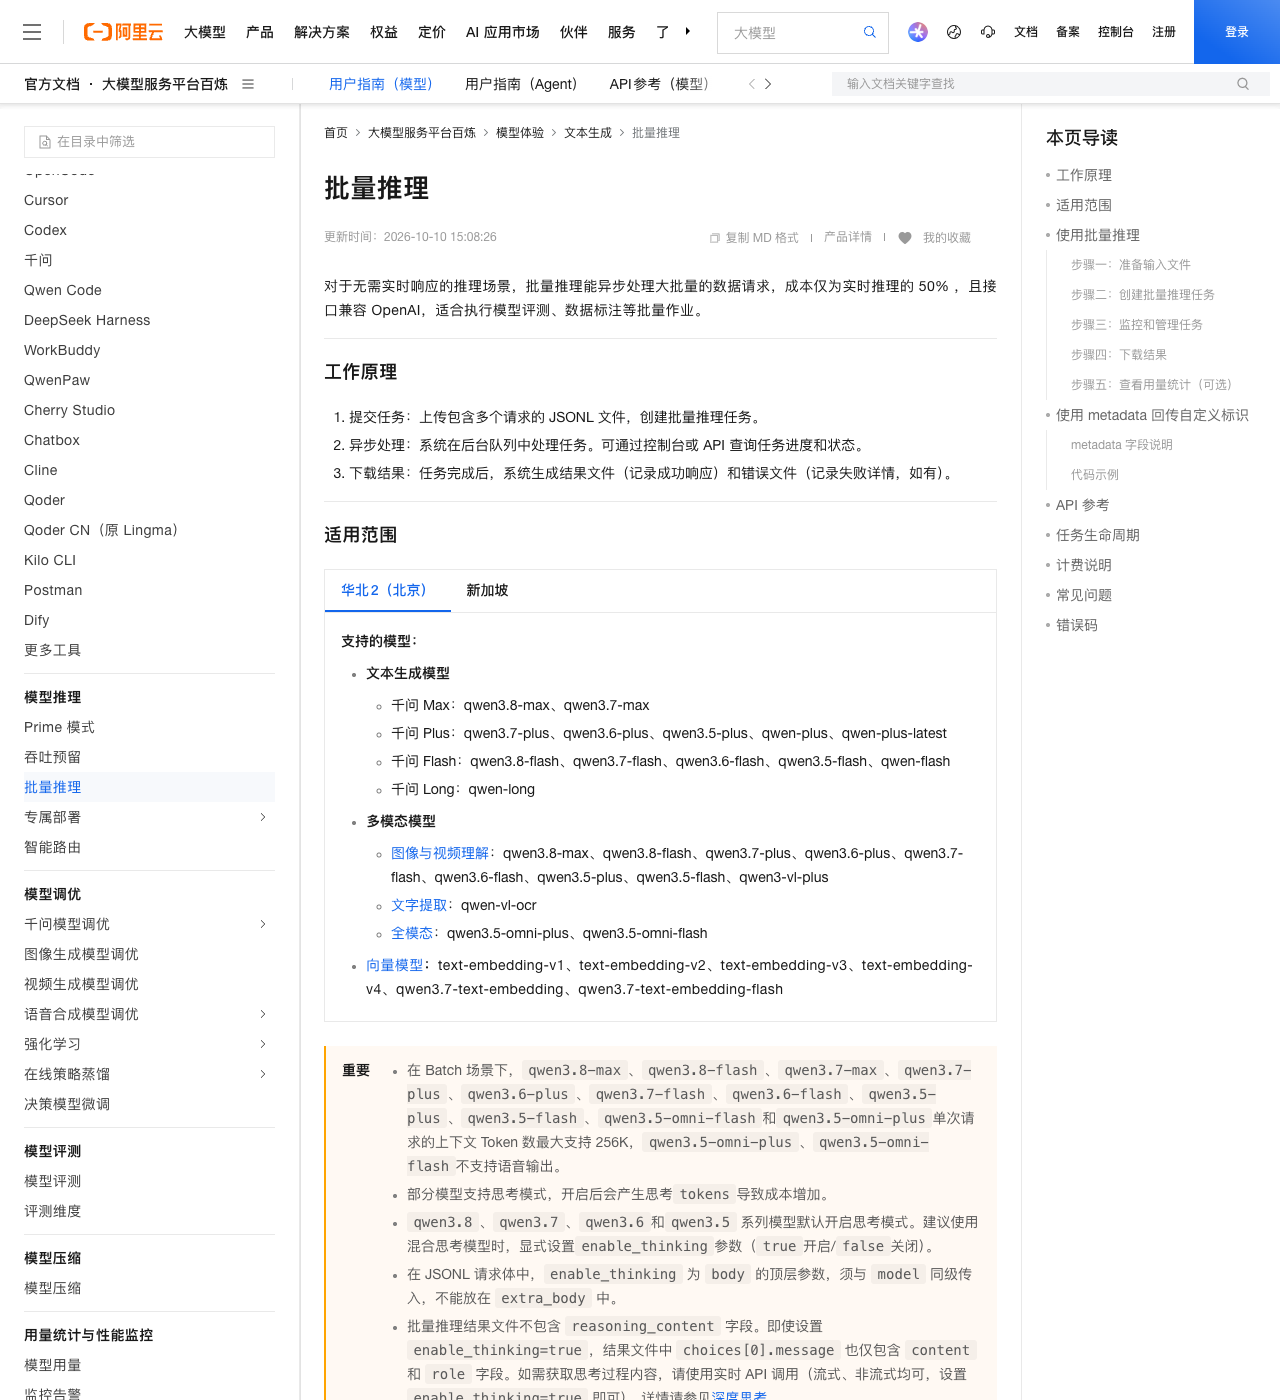Click the 注册 link
The height and width of the screenshot is (1400, 1280).
click(1164, 32)
